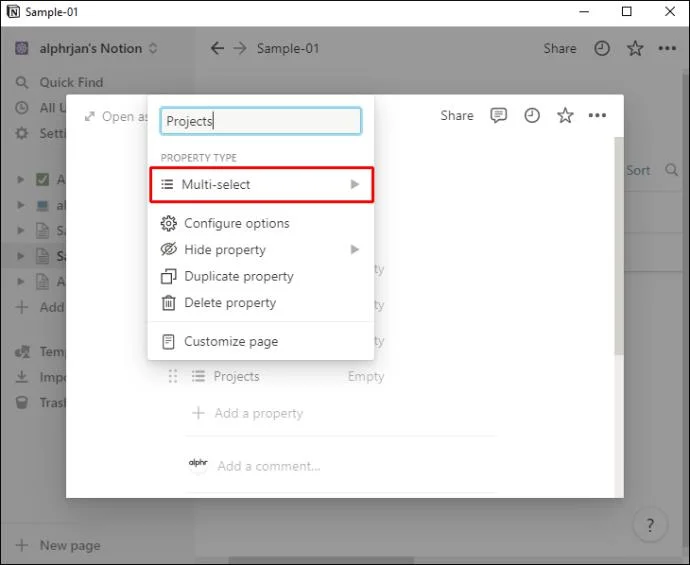The image size is (690, 565).
Task: Click the Configure options gear icon
Action: coord(168,224)
